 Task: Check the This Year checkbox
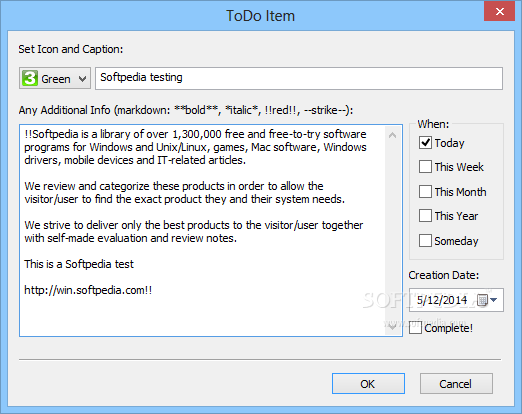(425, 216)
